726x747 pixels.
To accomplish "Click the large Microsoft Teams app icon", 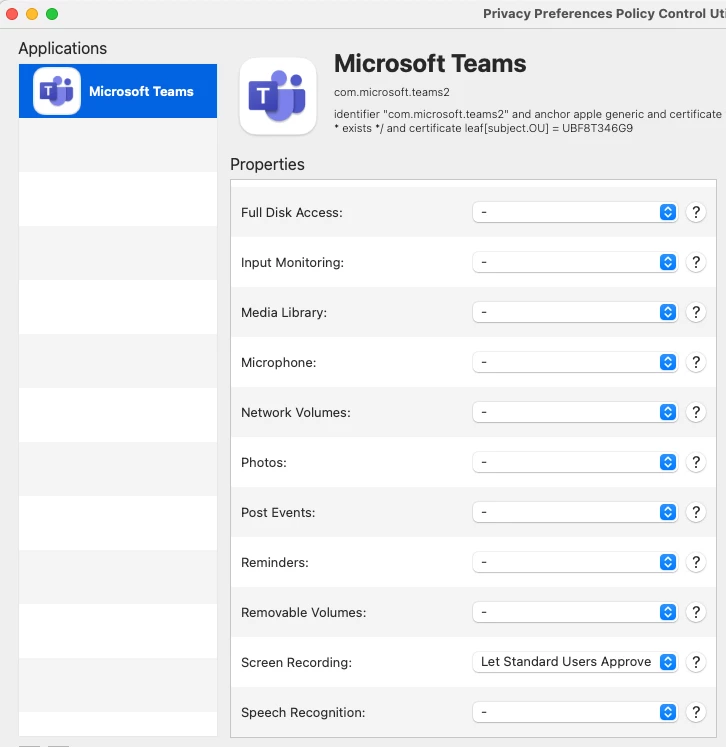I will click(278, 96).
